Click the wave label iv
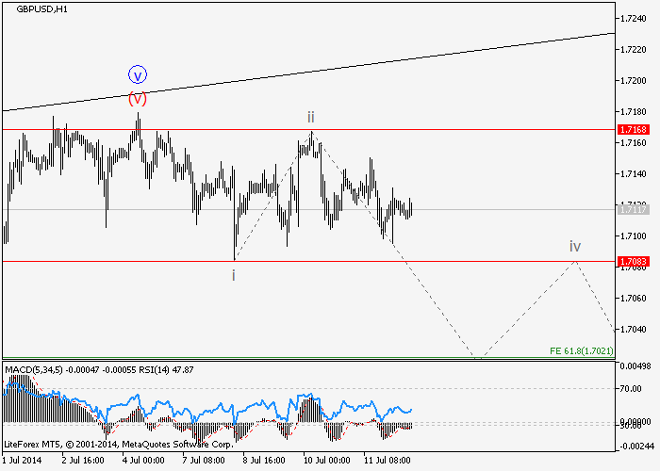Viewport: 660px width, 471px height. [575, 246]
